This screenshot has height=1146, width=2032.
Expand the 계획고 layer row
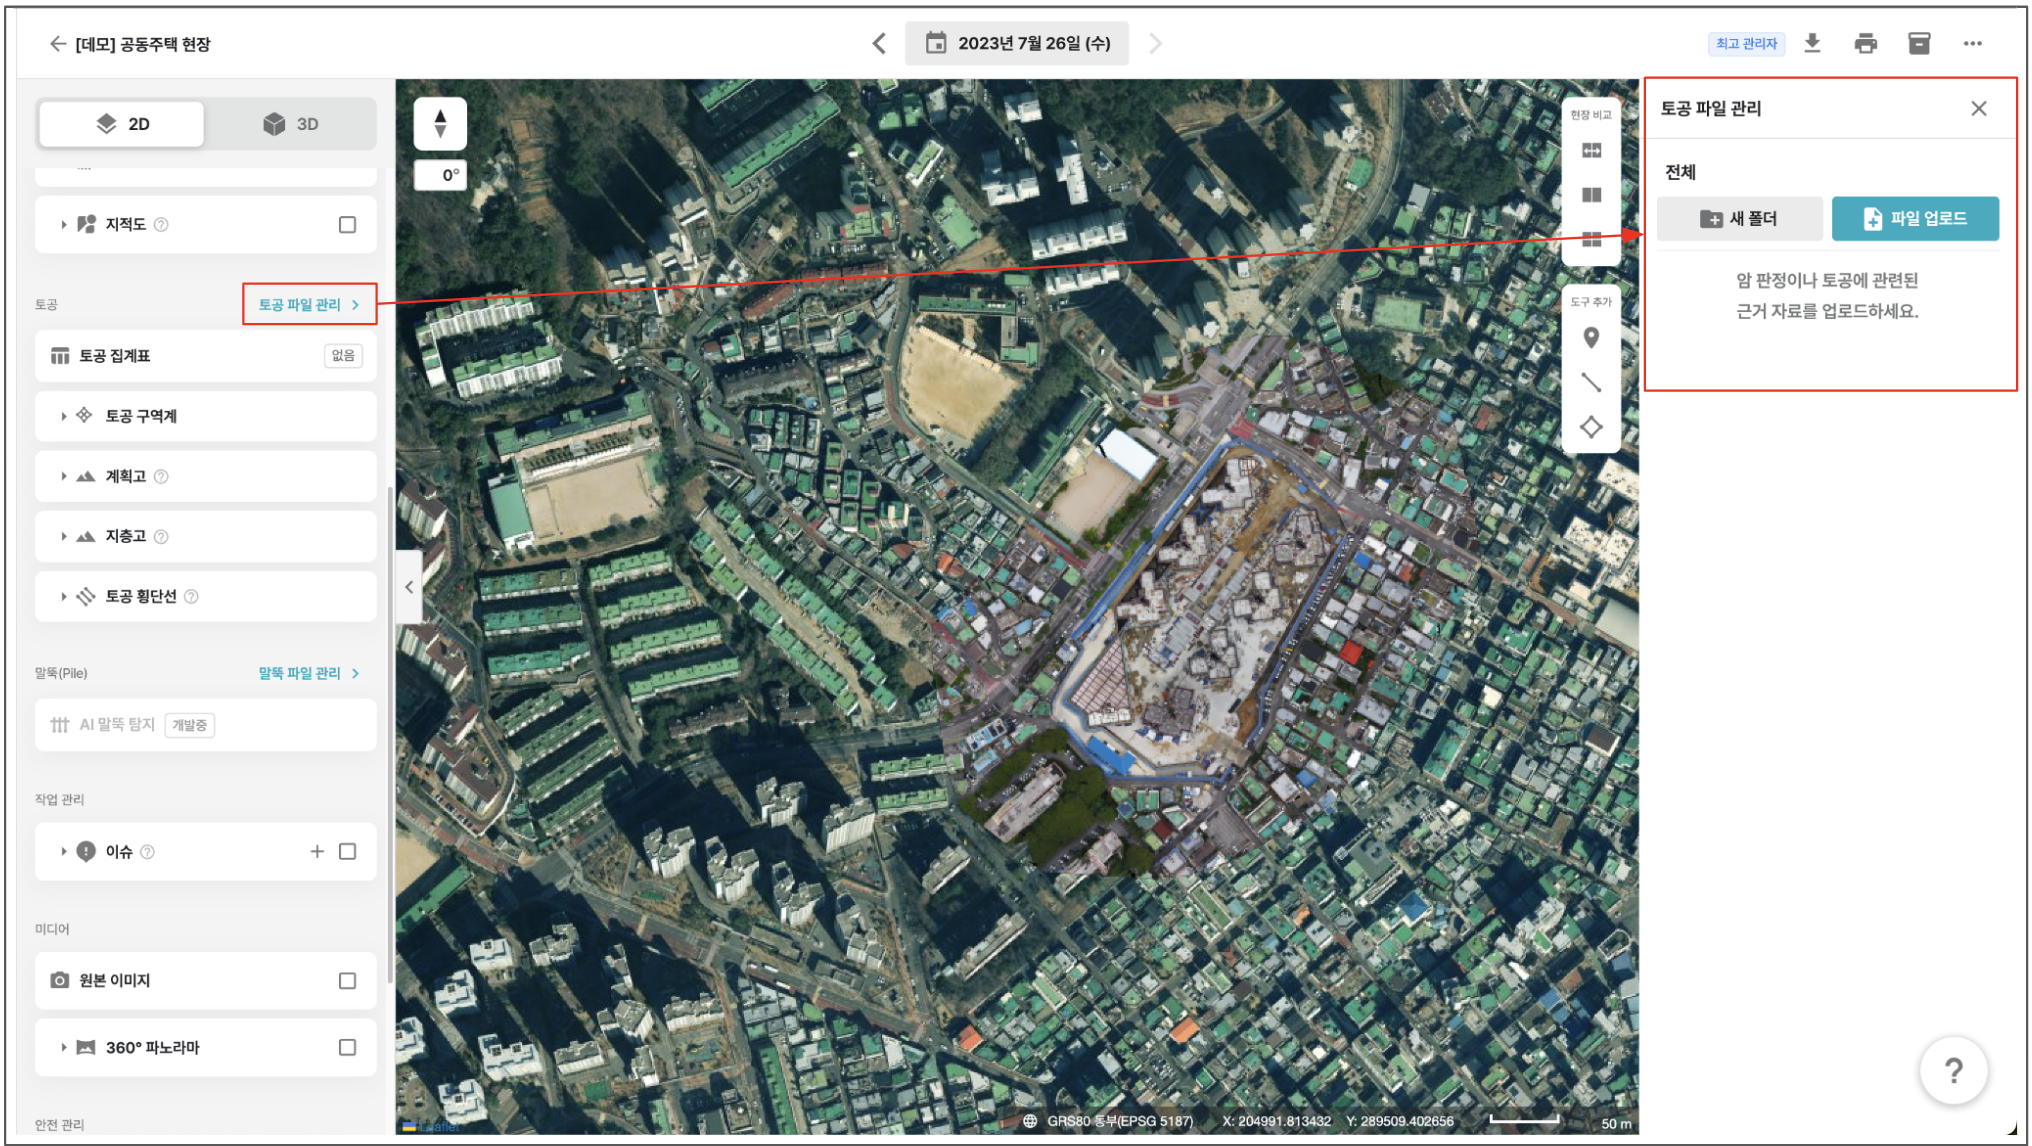tap(64, 477)
